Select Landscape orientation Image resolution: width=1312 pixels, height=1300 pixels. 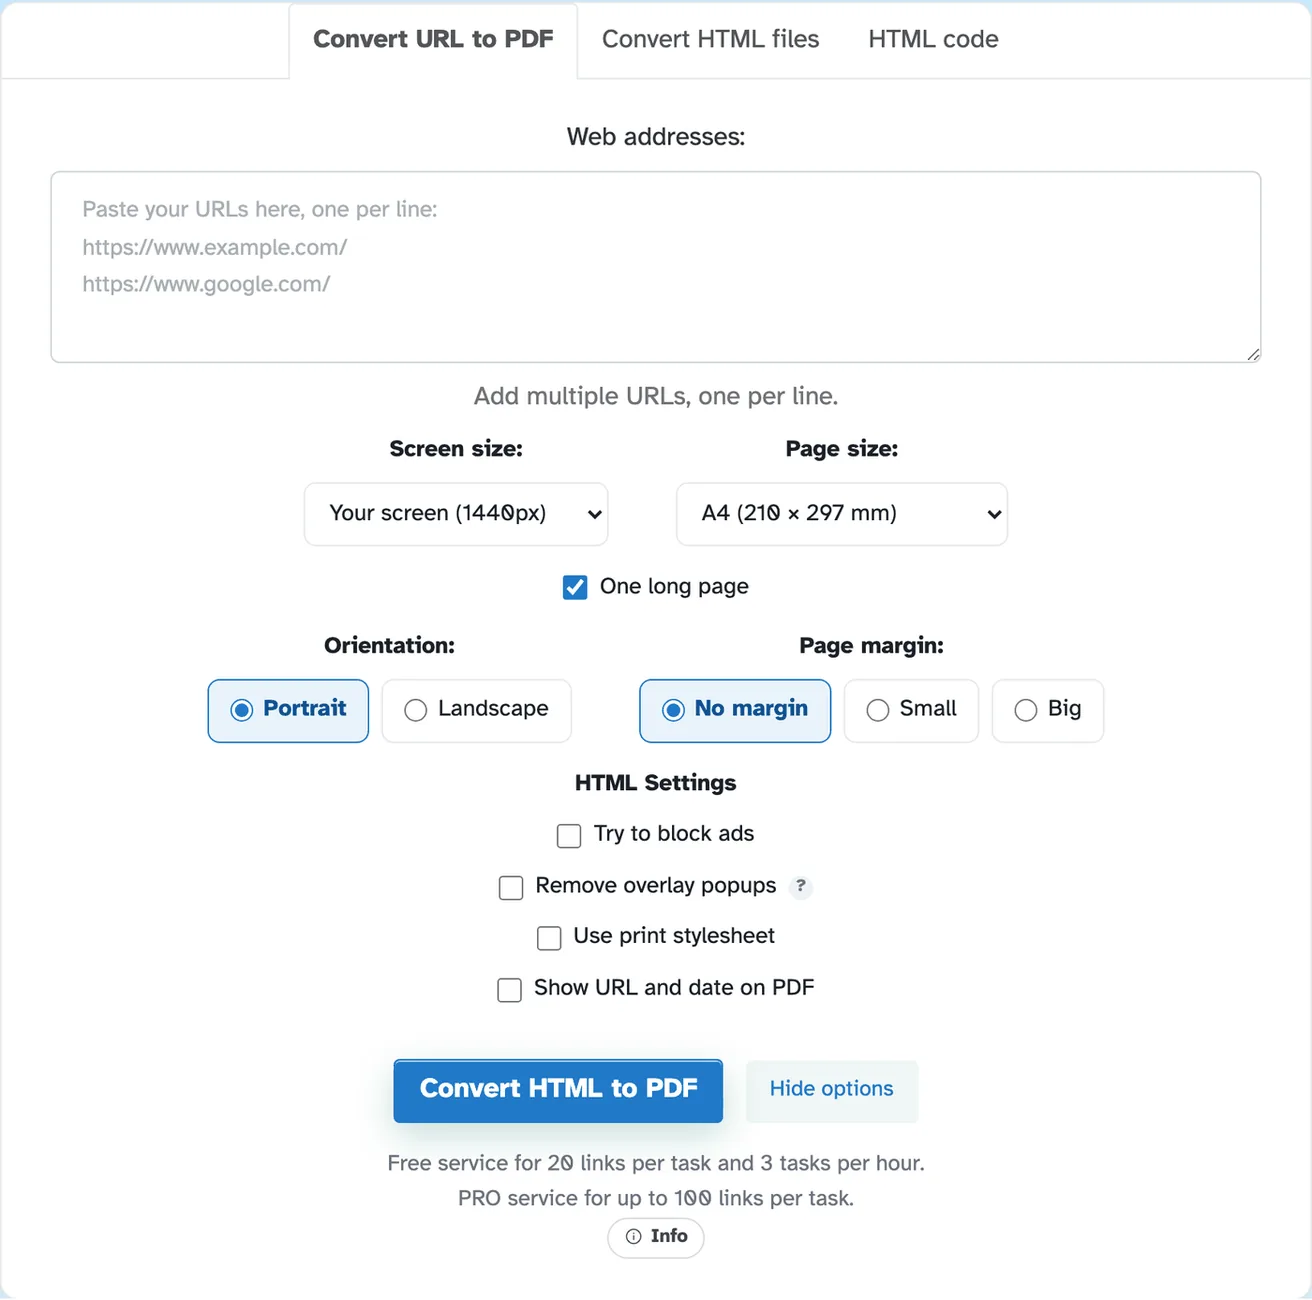[x=477, y=710]
